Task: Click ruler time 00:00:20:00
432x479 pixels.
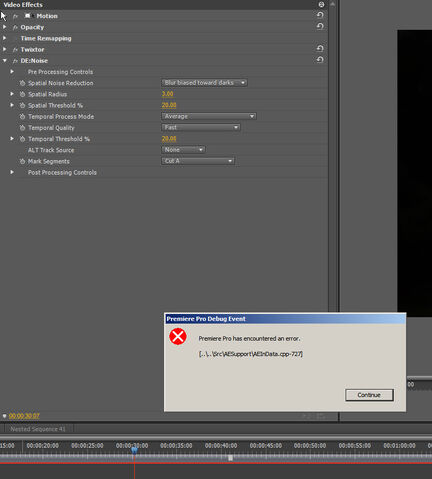Action: coord(43,446)
